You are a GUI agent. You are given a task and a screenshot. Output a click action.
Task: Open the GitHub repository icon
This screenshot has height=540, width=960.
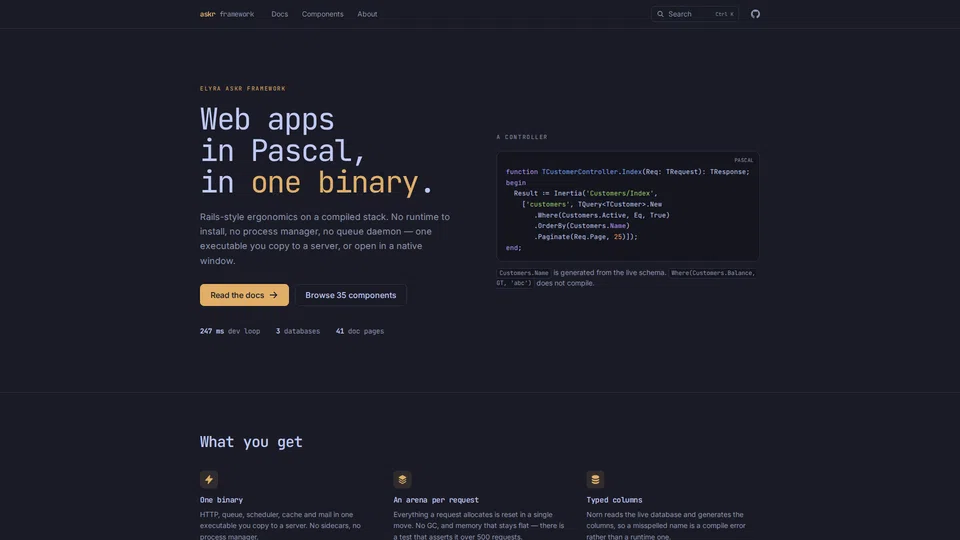[755, 14]
